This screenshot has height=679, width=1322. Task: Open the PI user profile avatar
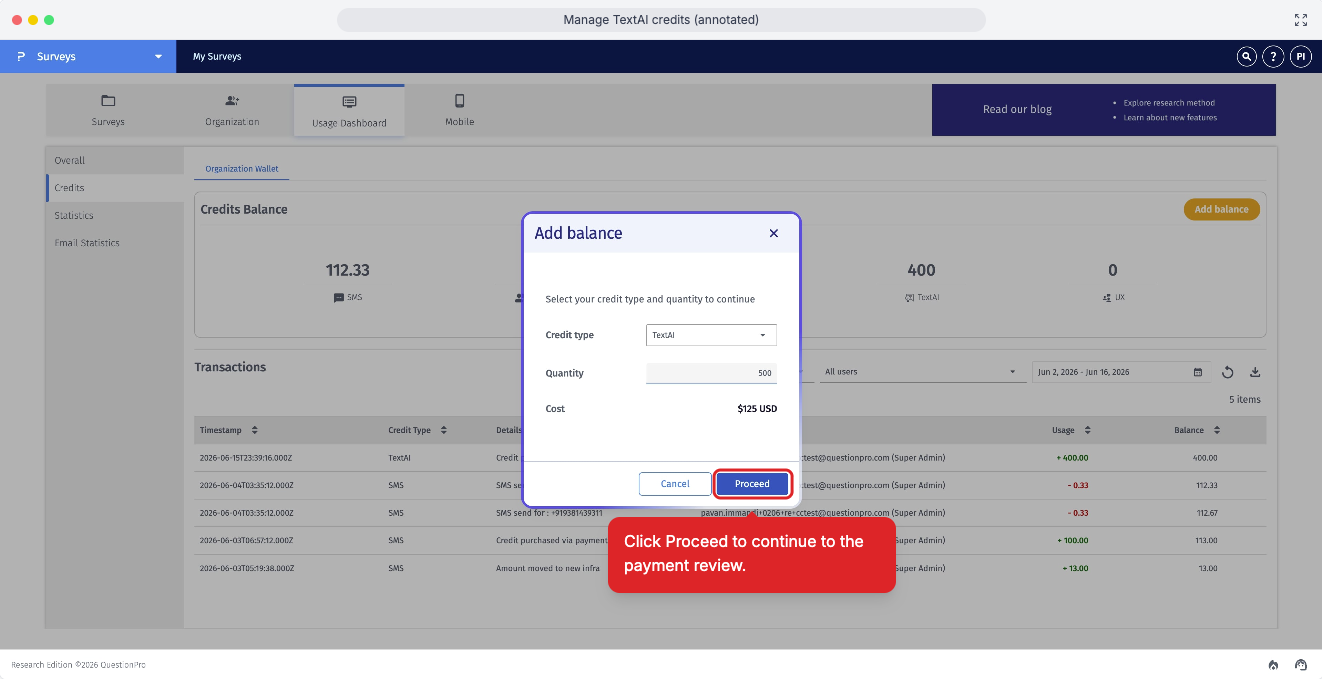pyautogui.click(x=1300, y=57)
